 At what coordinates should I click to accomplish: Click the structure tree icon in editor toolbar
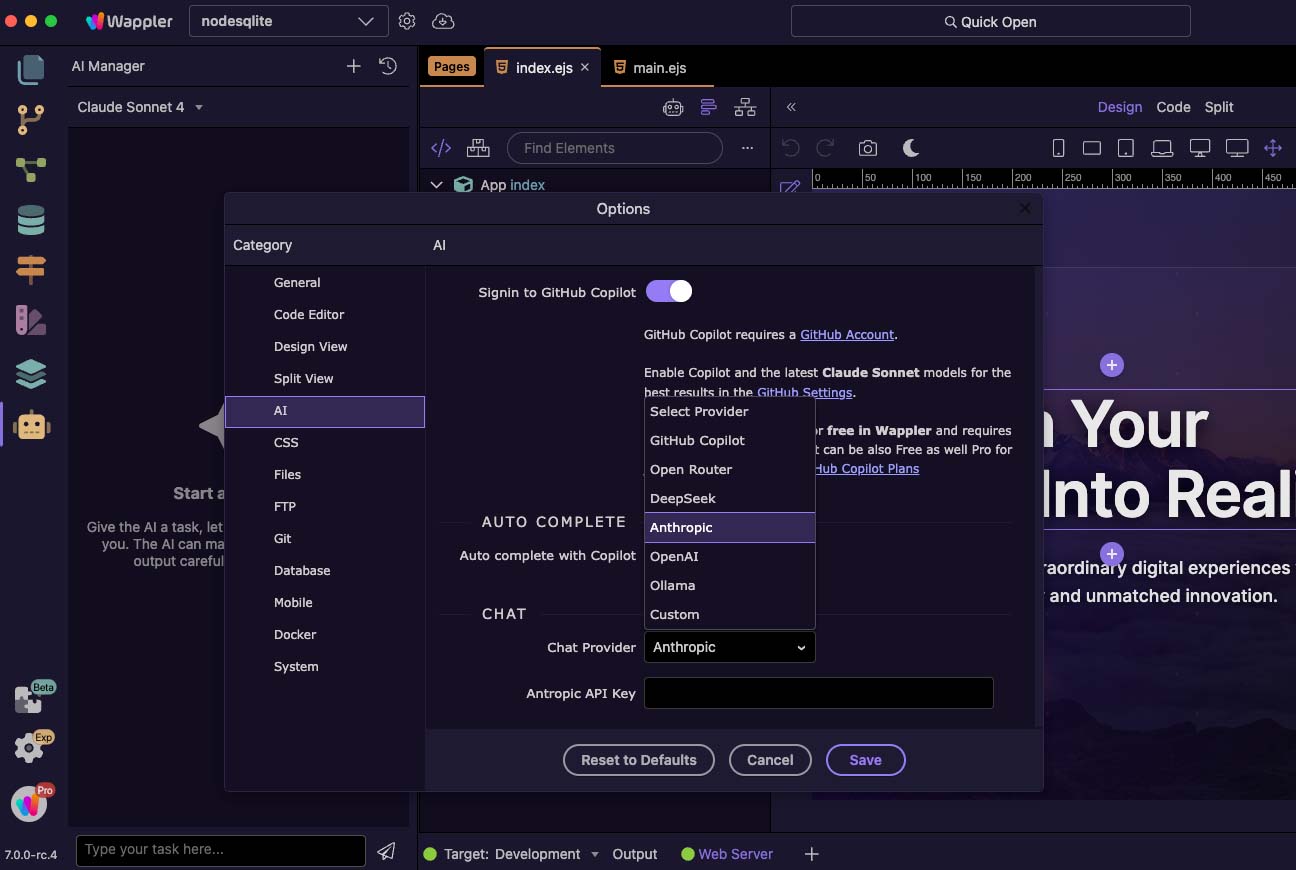[745, 107]
